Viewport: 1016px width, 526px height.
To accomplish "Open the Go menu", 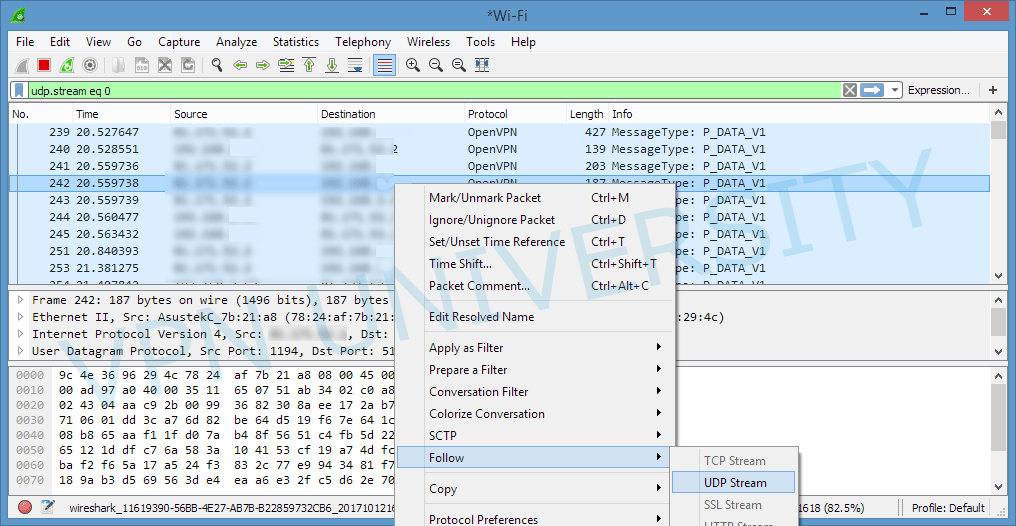I will point(134,42).
